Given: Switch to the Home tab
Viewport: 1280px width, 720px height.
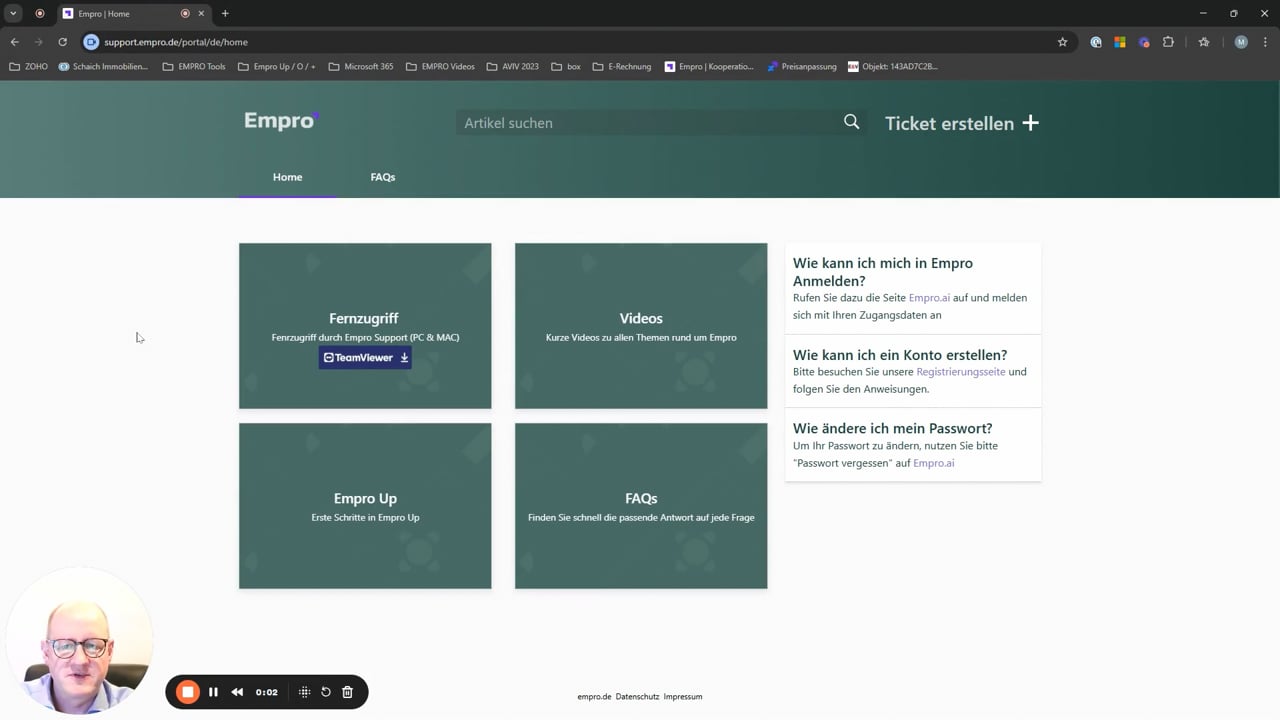Looking at the screenshot, I should click(x=287, y=177).
